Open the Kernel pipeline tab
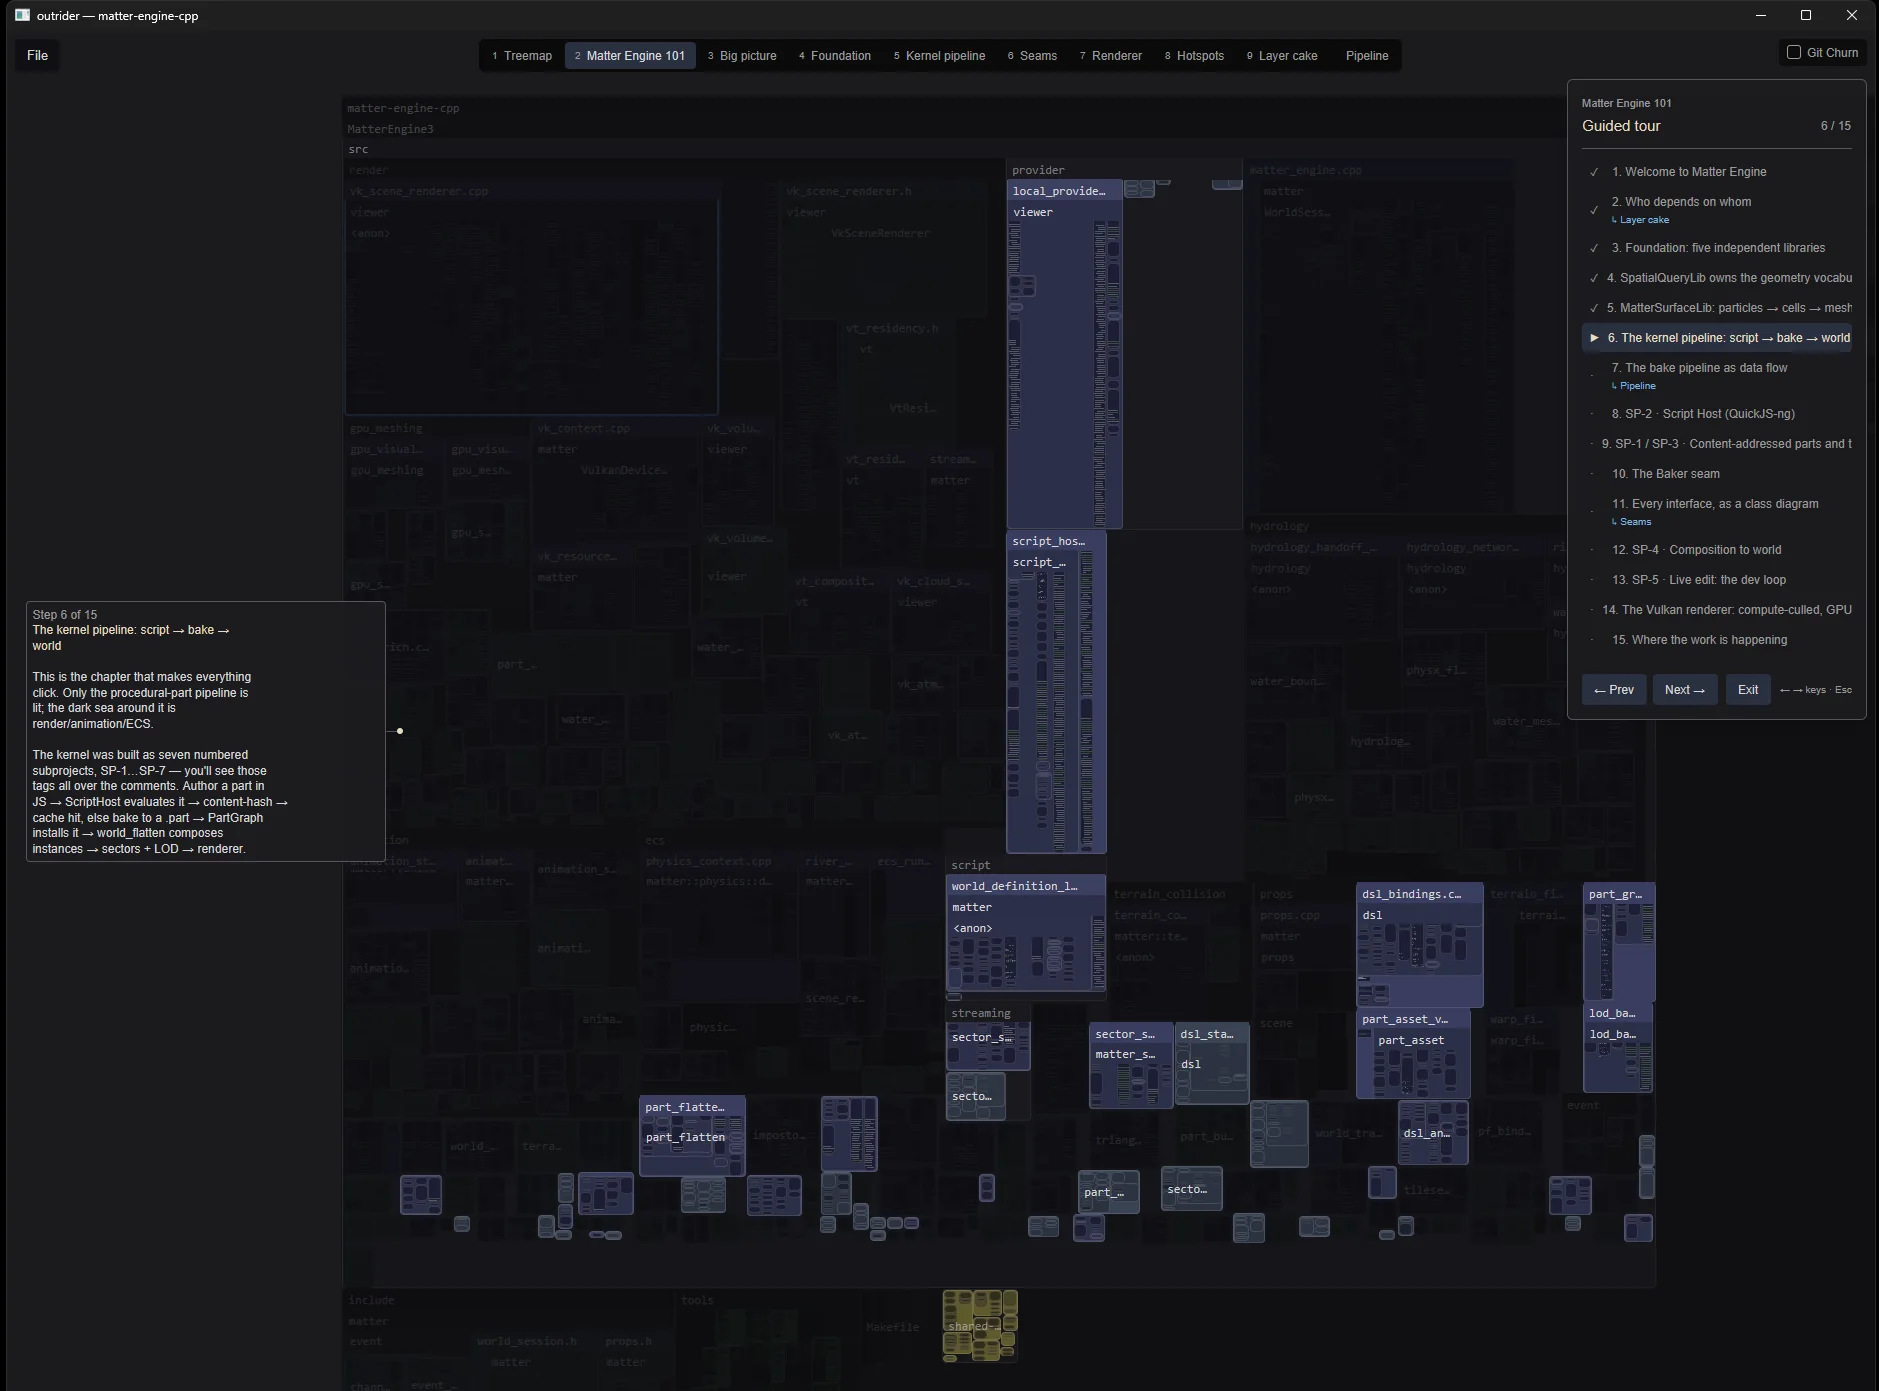The height and width of the screenshot is (1391, 1879). [939, 56]
